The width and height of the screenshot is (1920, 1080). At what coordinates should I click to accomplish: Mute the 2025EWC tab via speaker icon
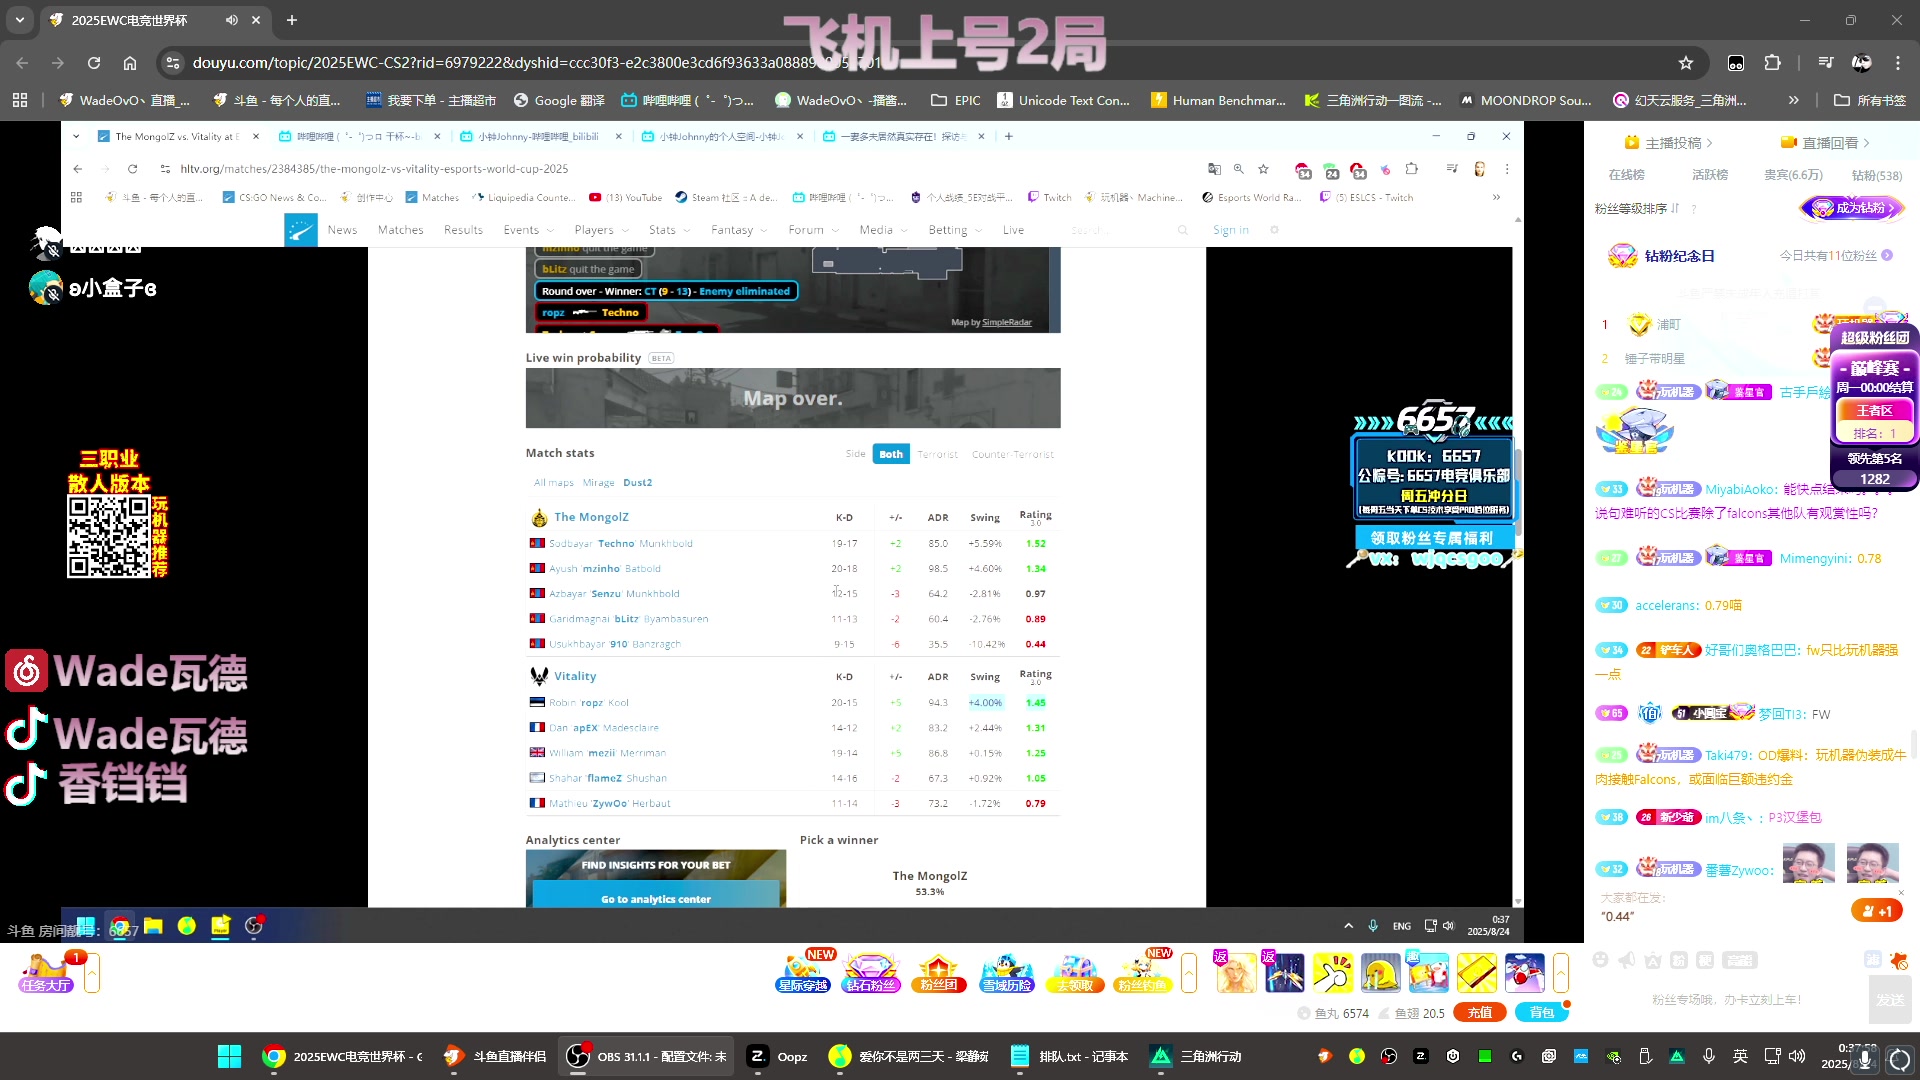232,20
